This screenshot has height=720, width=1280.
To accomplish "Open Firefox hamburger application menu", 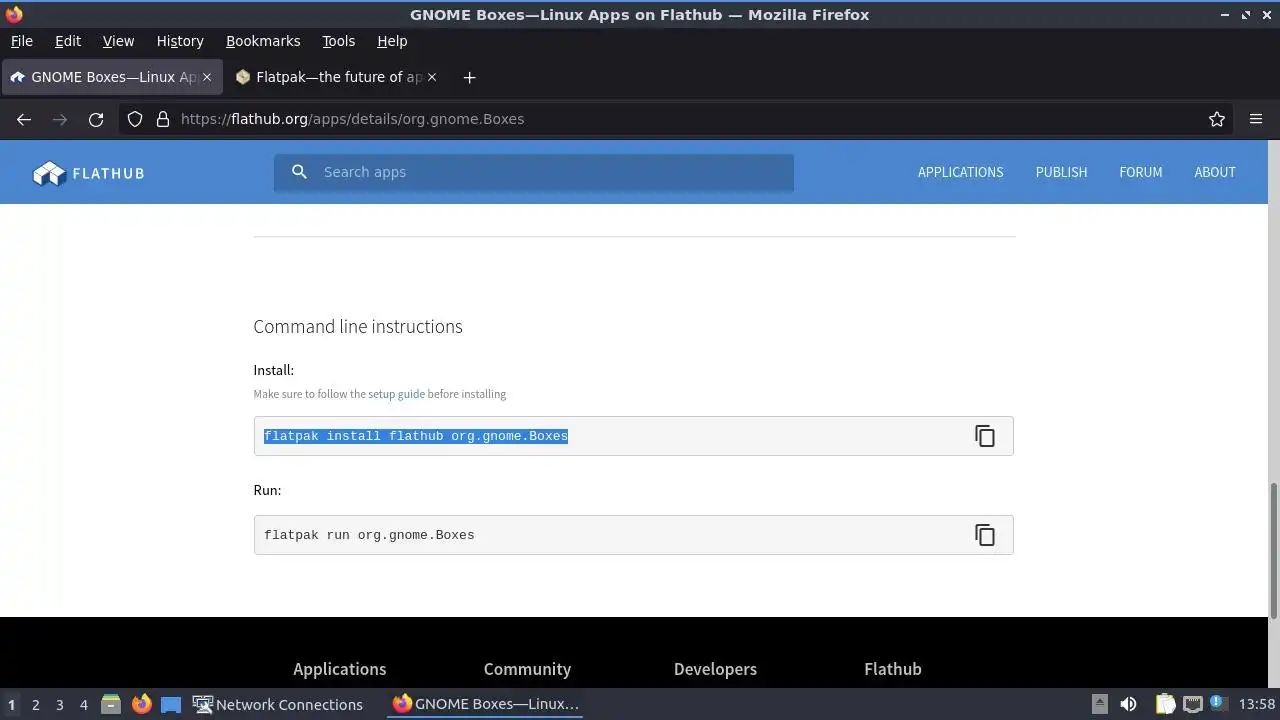I will click(1256, 119).
